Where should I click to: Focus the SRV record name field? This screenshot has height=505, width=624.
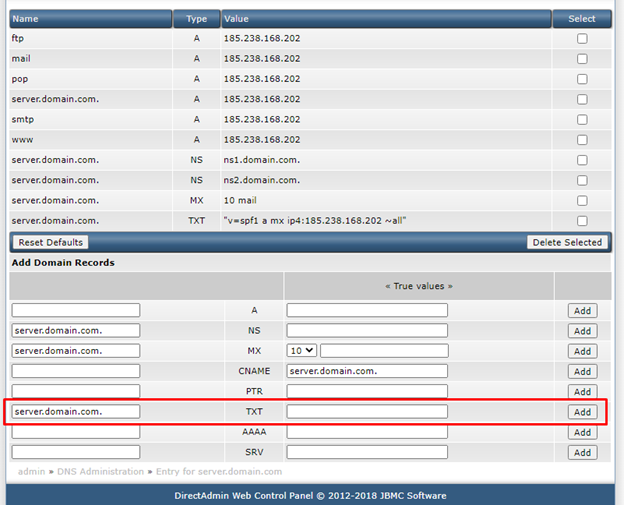76,452
